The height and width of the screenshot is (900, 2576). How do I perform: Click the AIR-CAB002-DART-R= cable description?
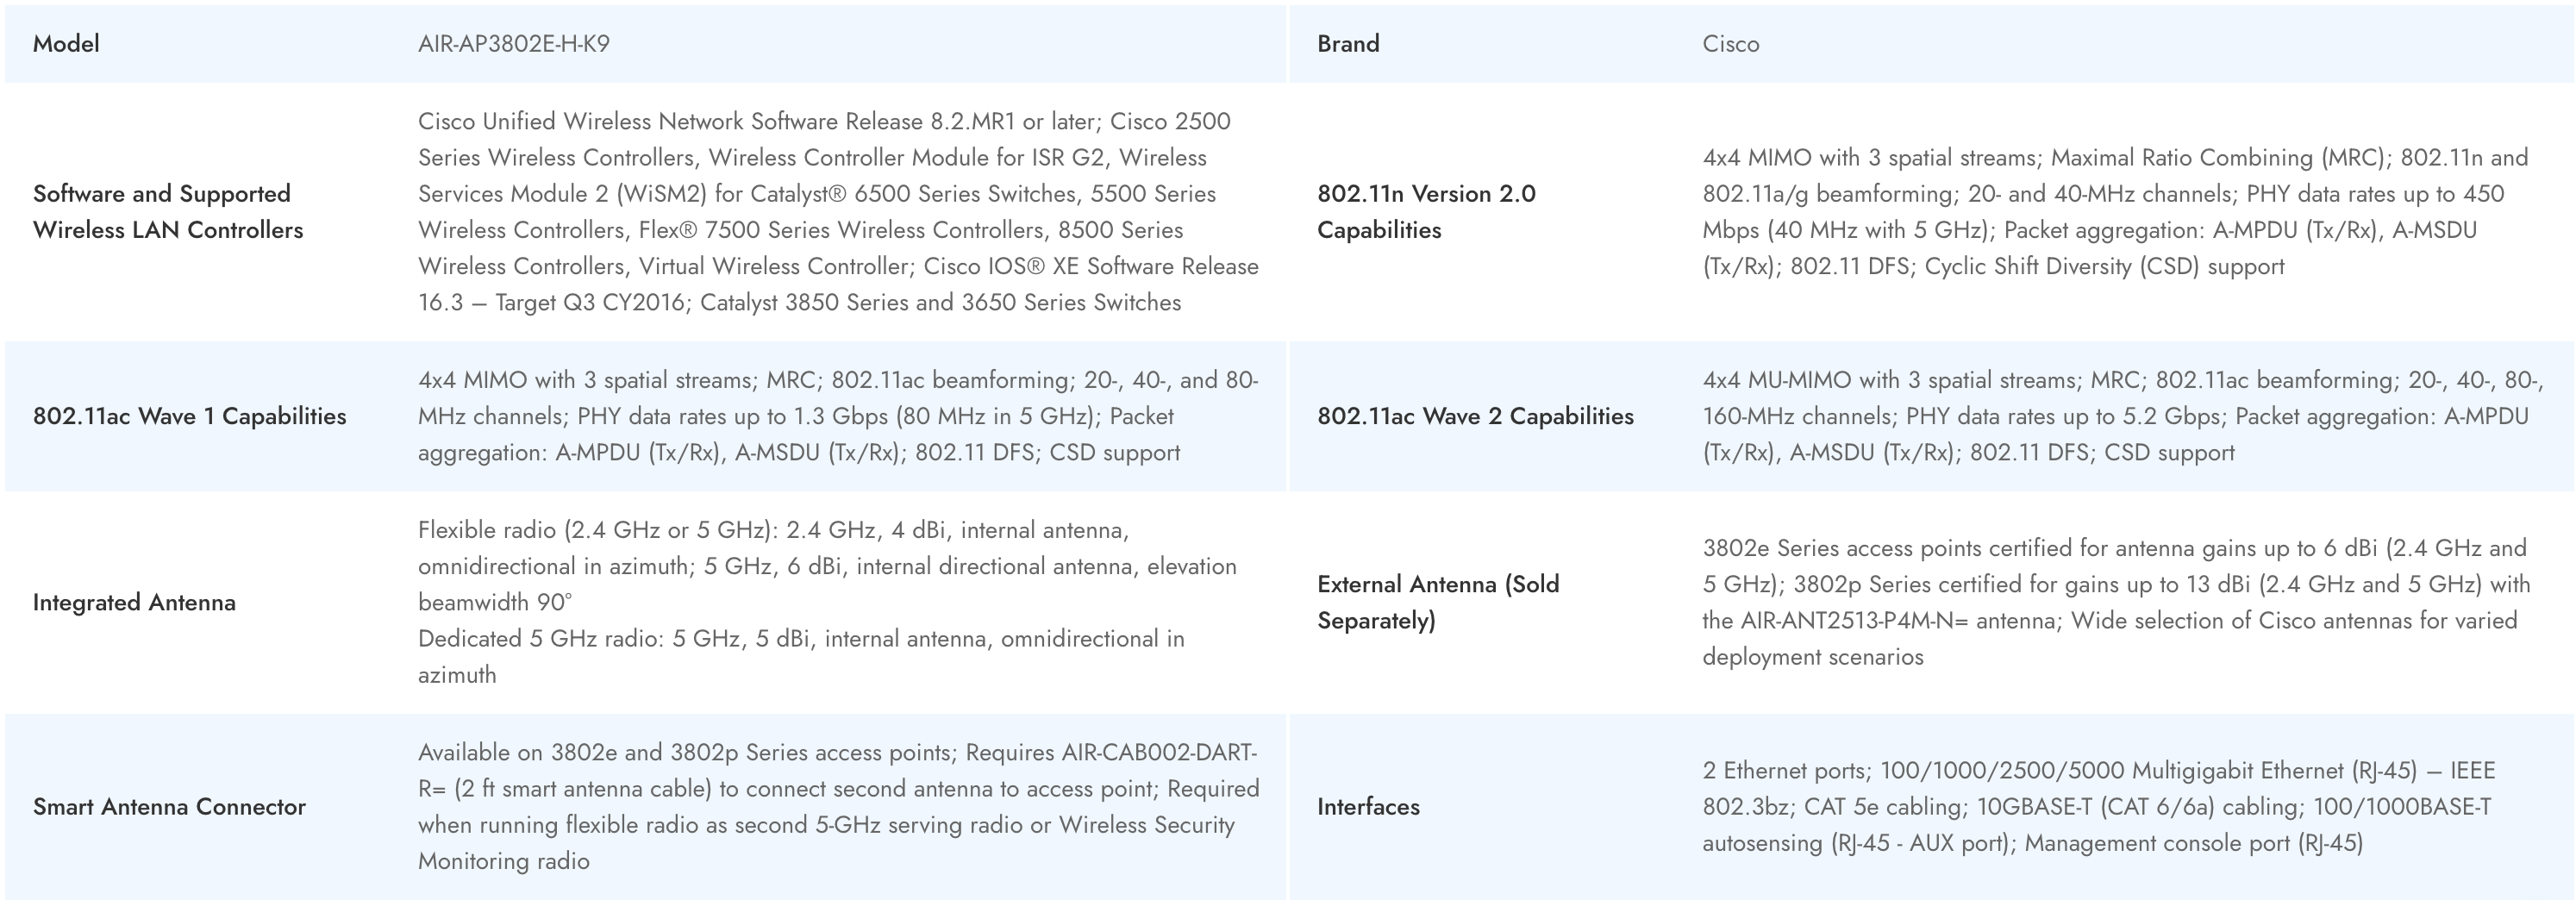(838, 806)
